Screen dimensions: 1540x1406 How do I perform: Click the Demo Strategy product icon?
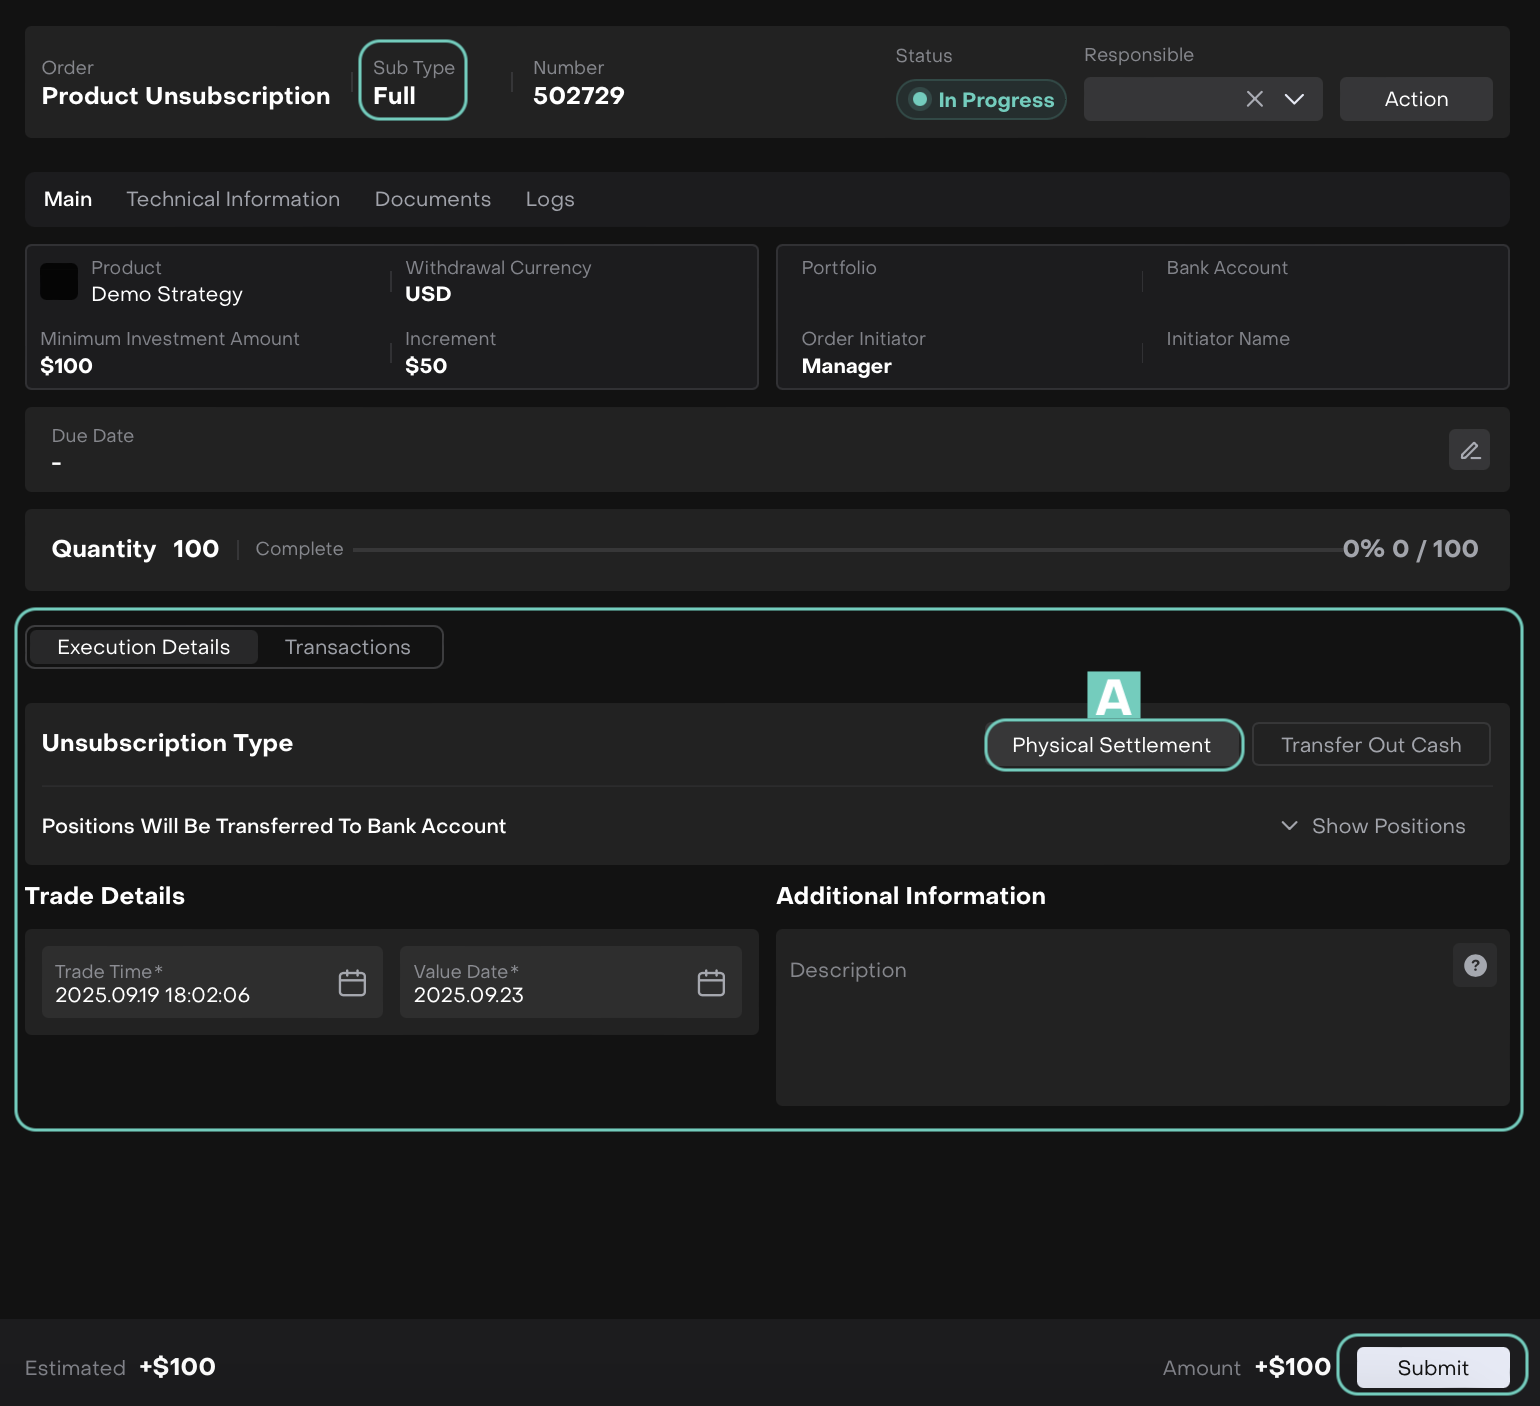tap(59, 282)
